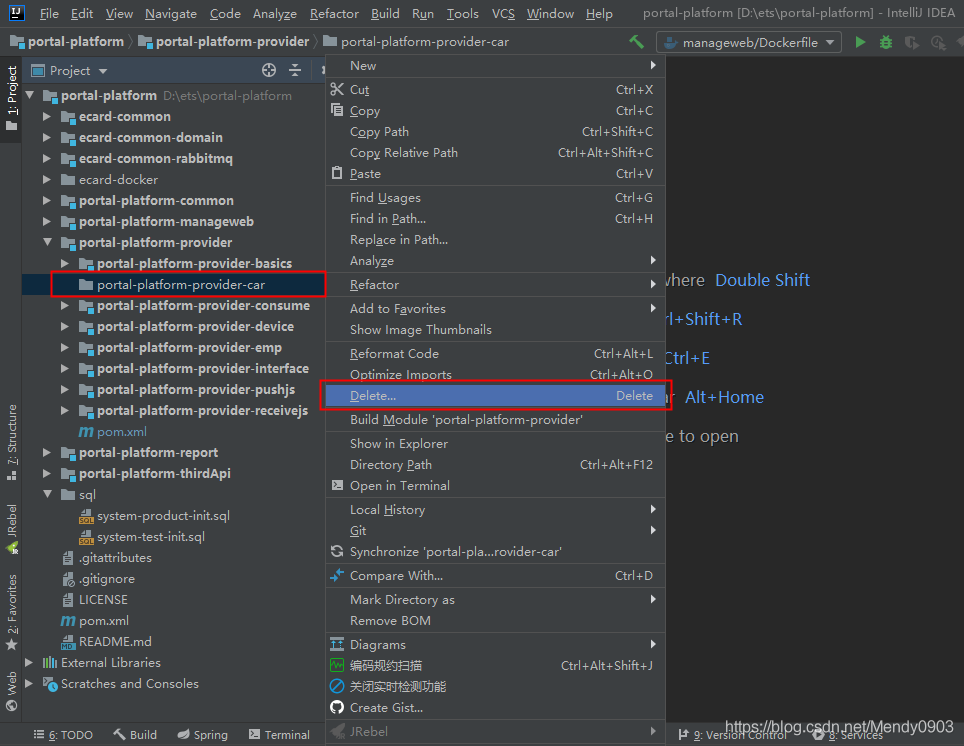Open the Refactor submenu in context menu
This screenshot has height=746, width=964.
pos(495,285)
